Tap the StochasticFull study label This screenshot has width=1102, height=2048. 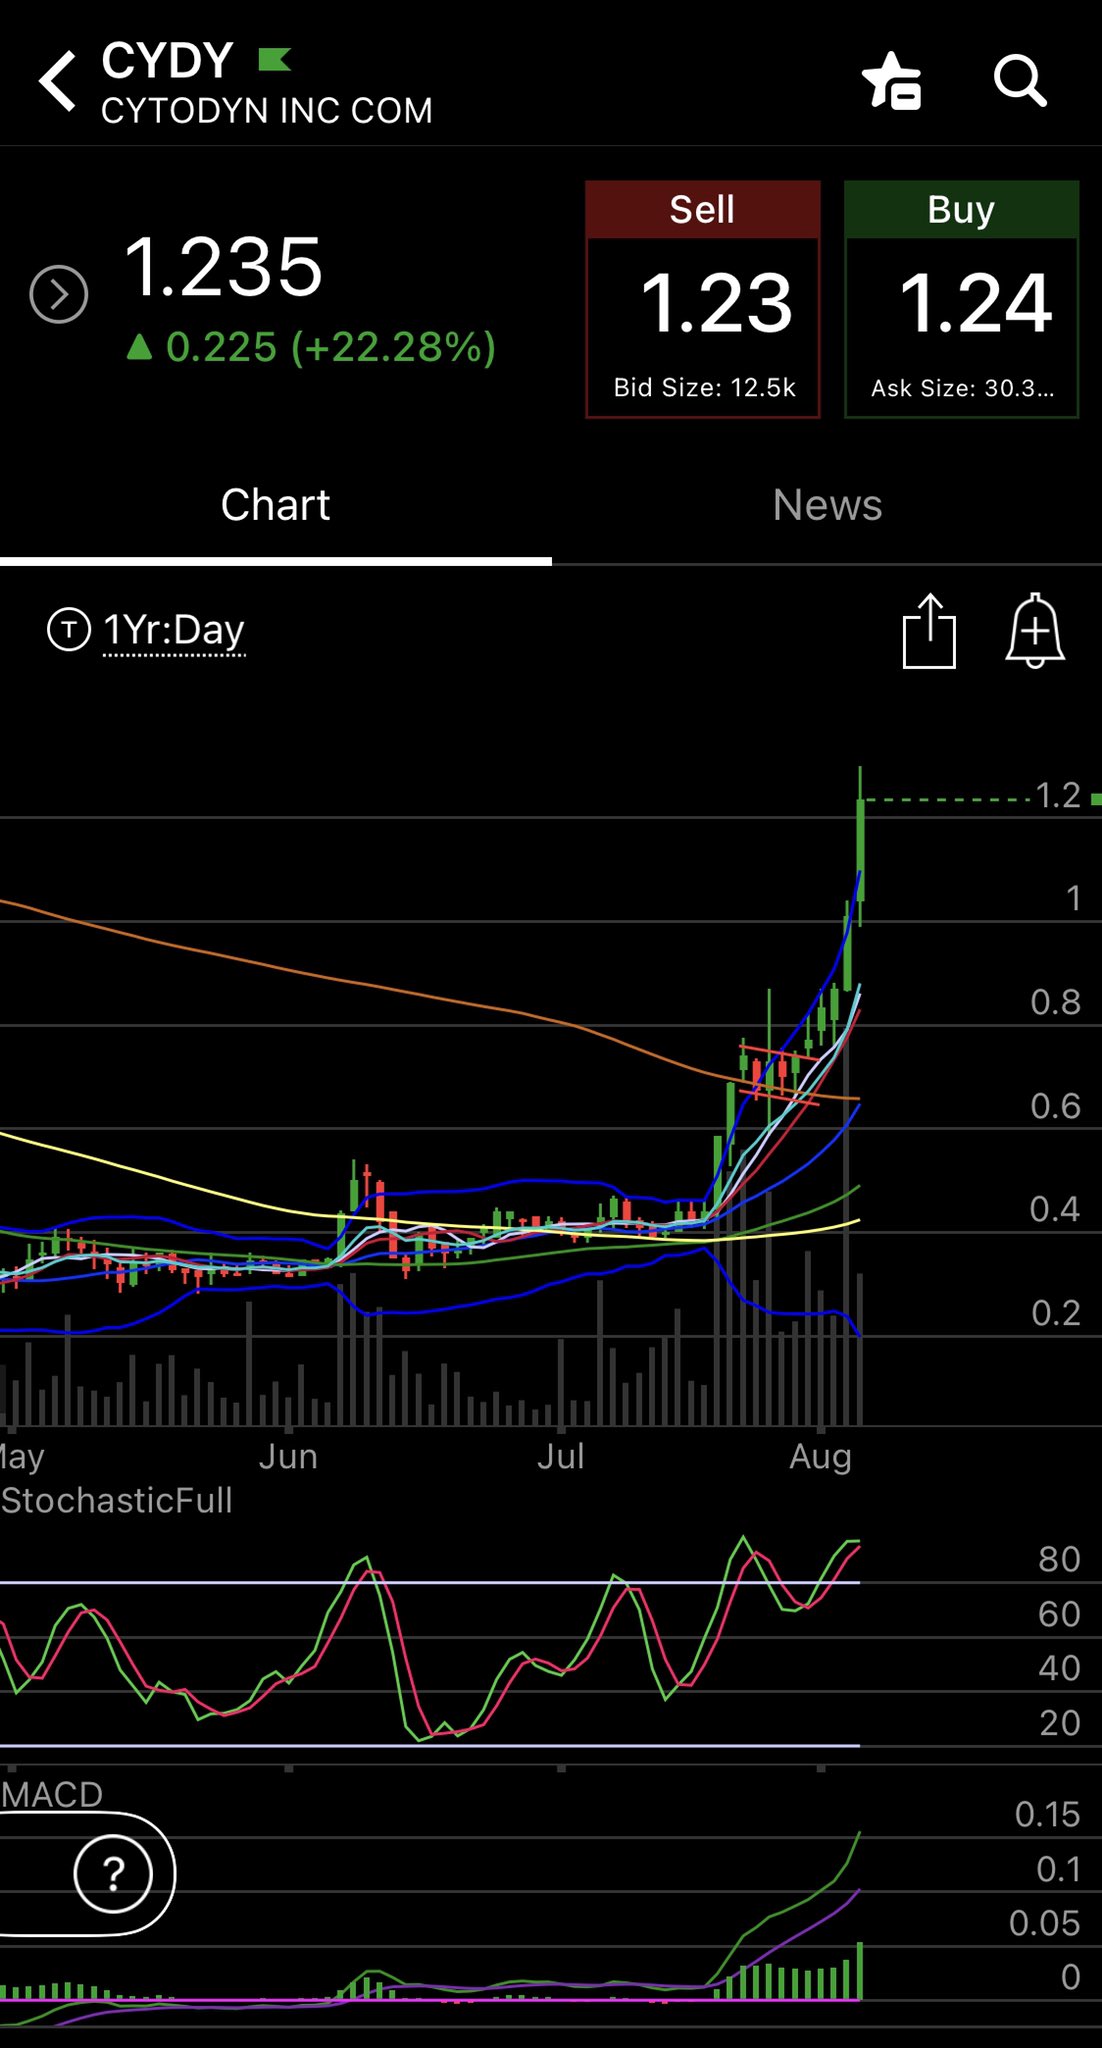(x=117, y=1500)
